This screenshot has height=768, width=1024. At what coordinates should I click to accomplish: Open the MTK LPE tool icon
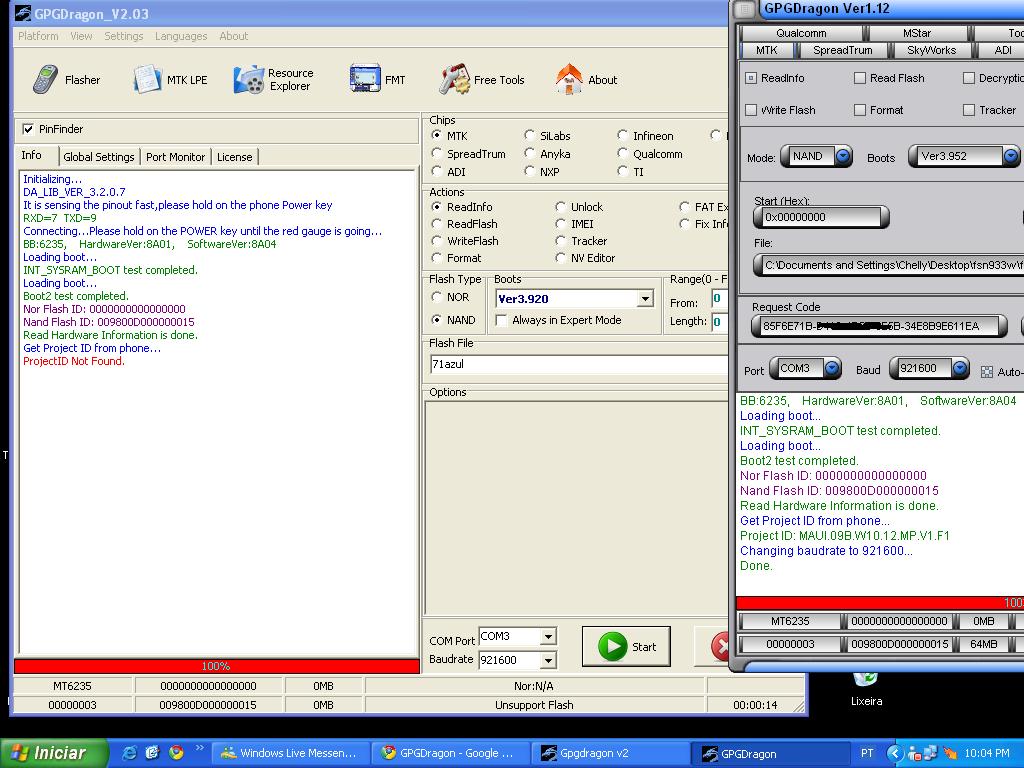[x=147, y=80]
